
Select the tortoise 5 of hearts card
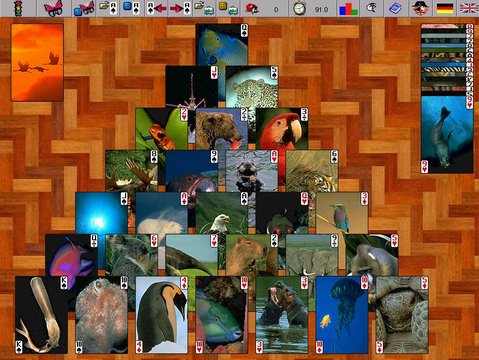pyautogui.click(x=402, y=315)
